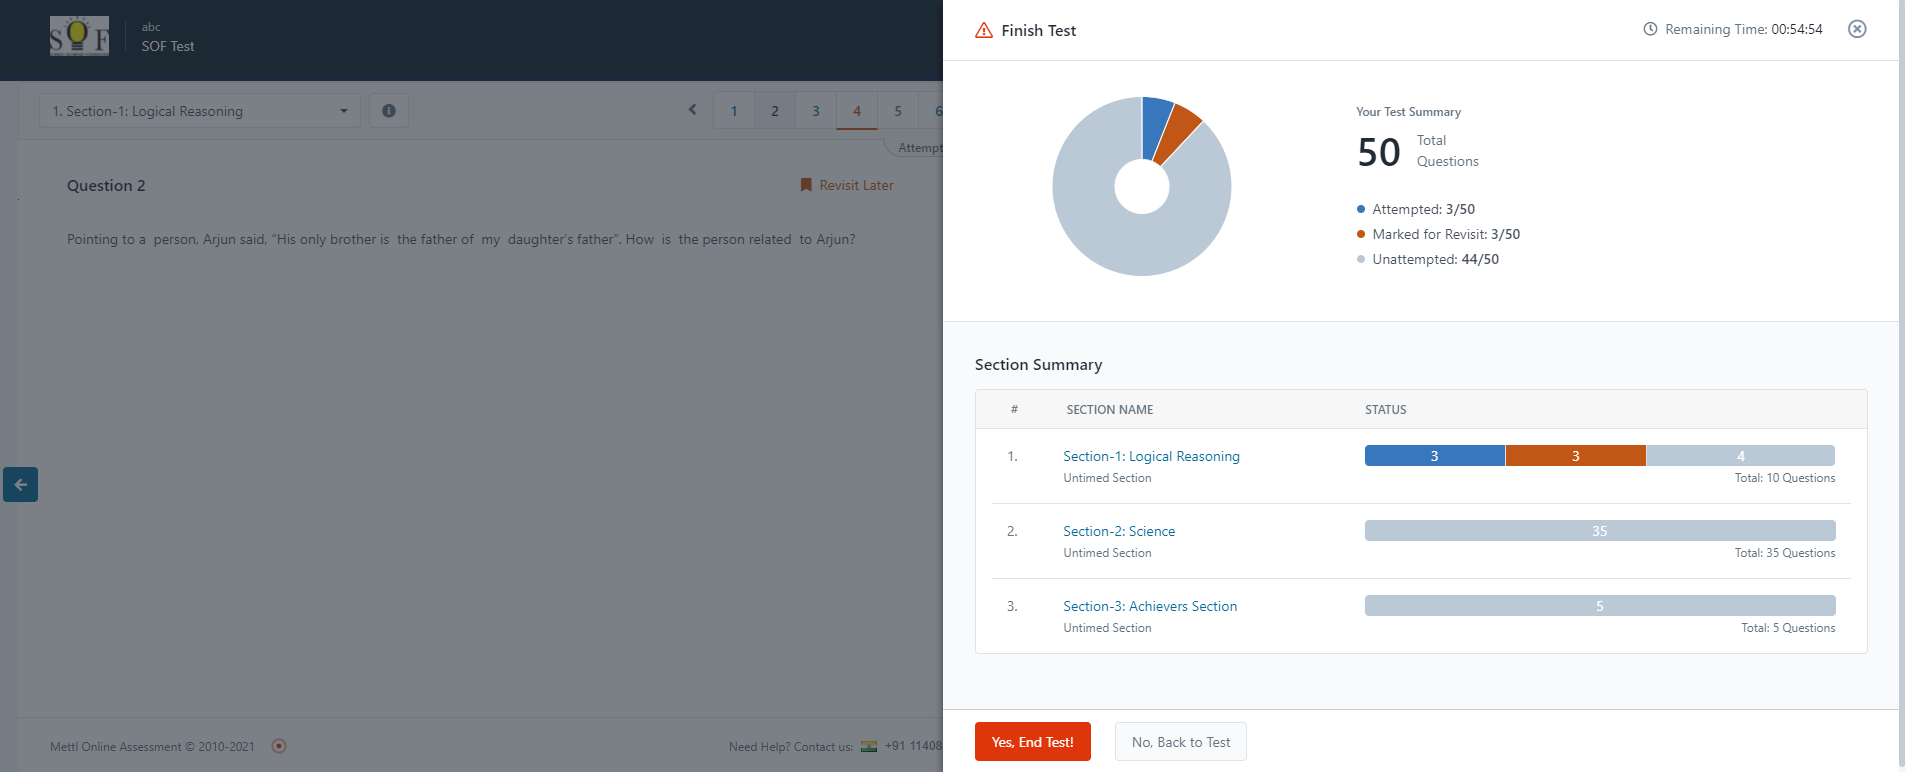Click the Arjun question text

point(461,239)
